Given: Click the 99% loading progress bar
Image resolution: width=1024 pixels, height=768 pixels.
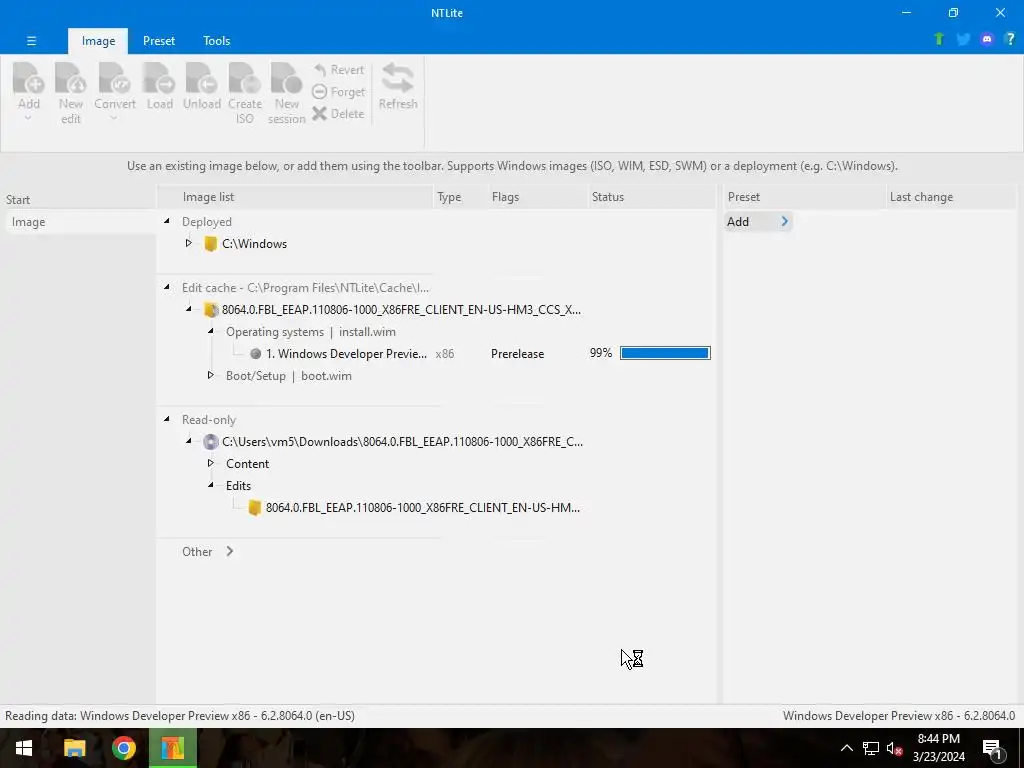Looking at the screenshot, I should coord(665,353).
